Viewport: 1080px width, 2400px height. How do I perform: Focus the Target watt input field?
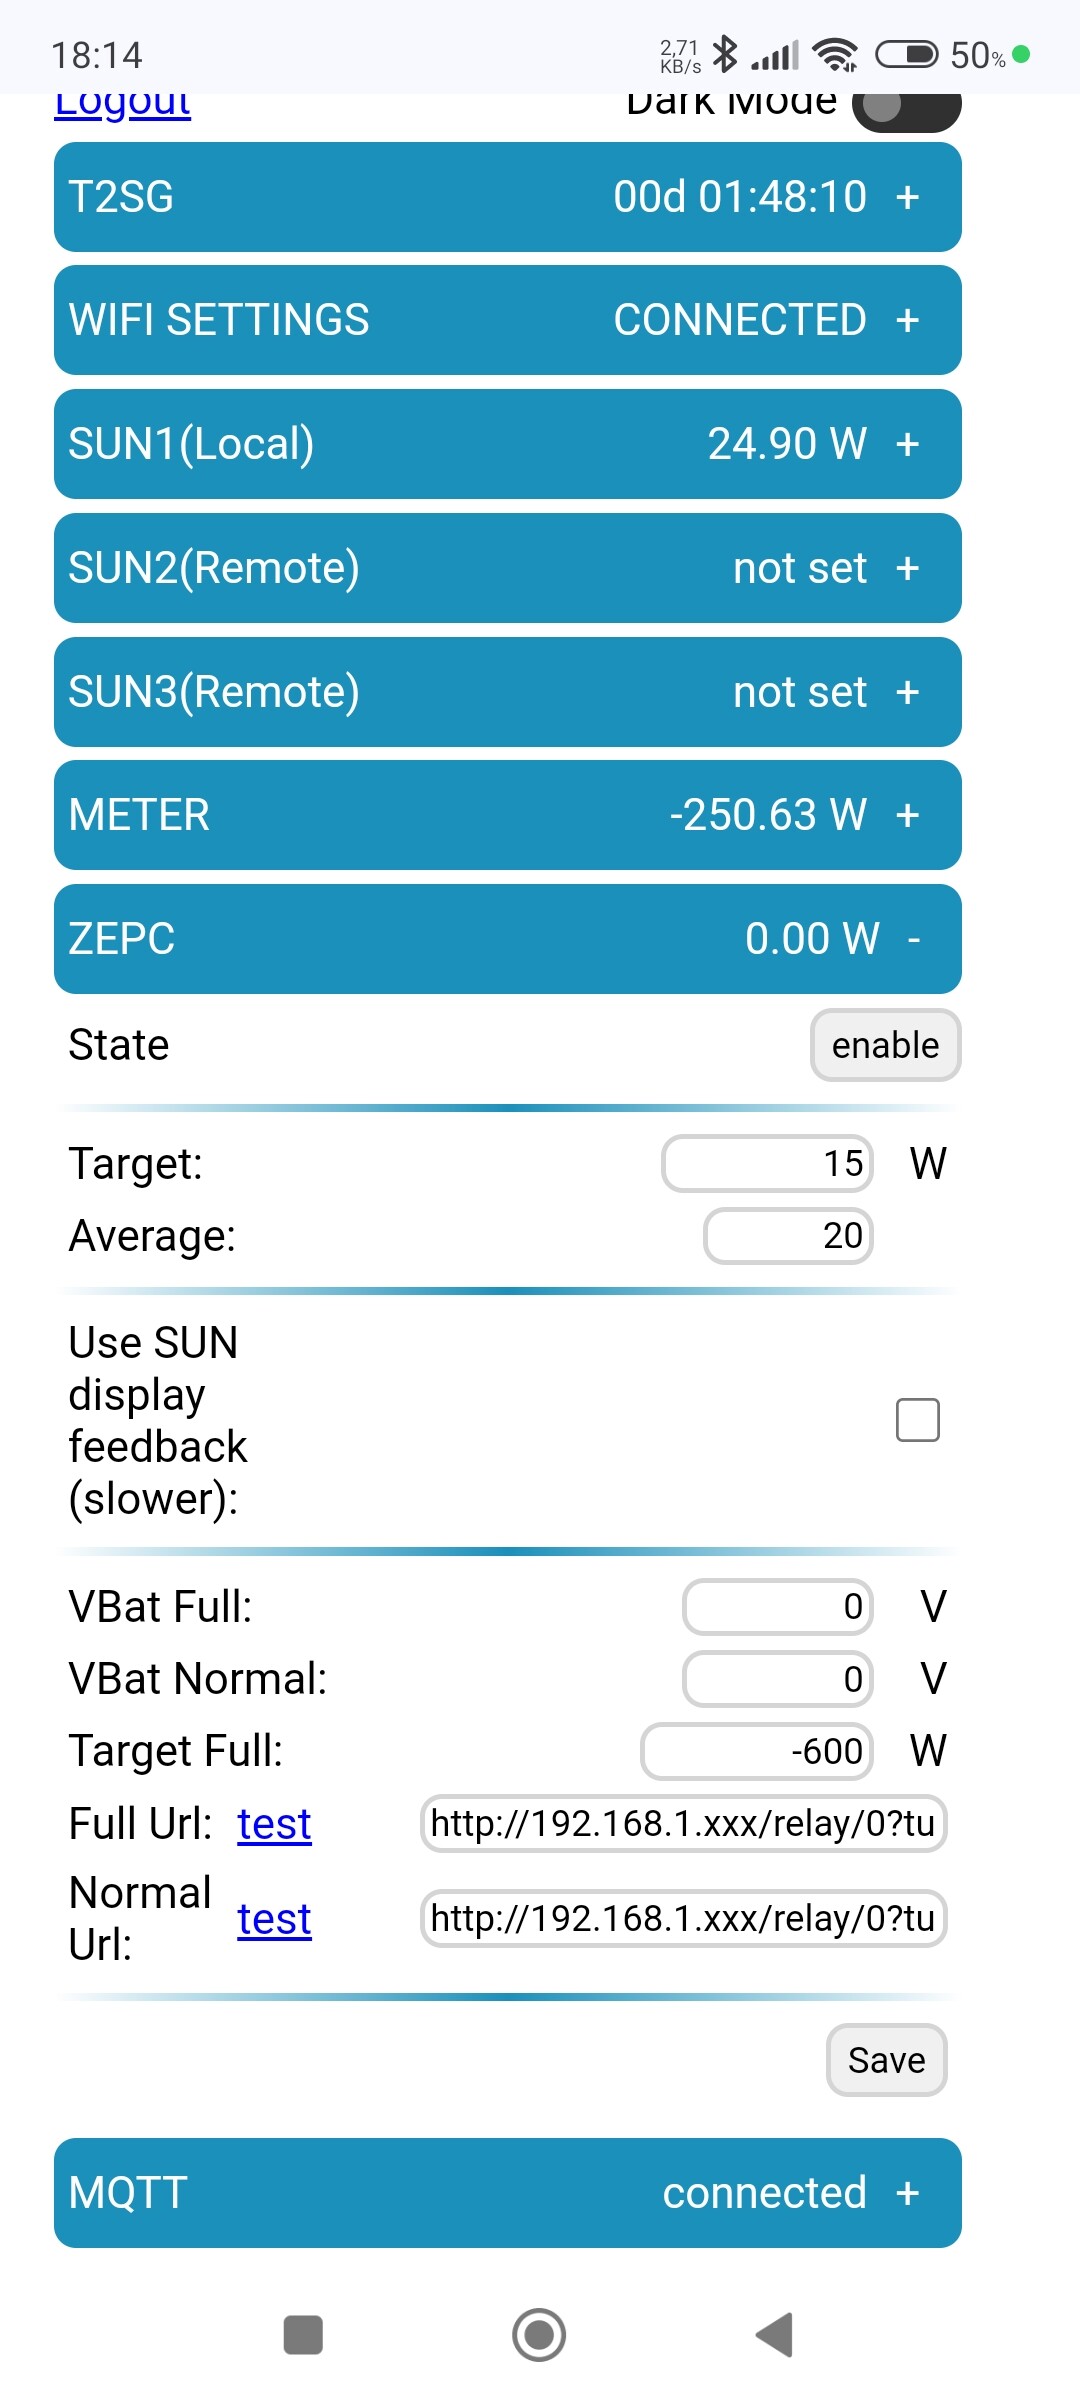pos(767,1164)
